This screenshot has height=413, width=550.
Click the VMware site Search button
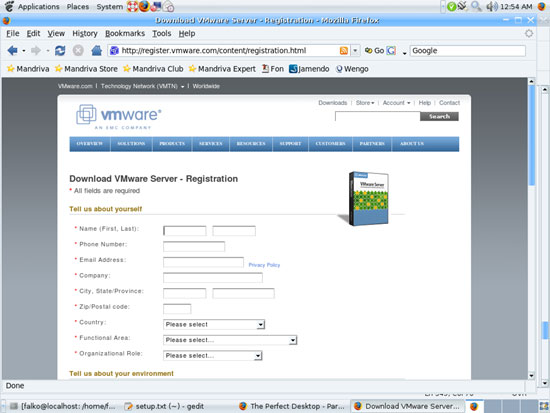(x=439, y=116)
